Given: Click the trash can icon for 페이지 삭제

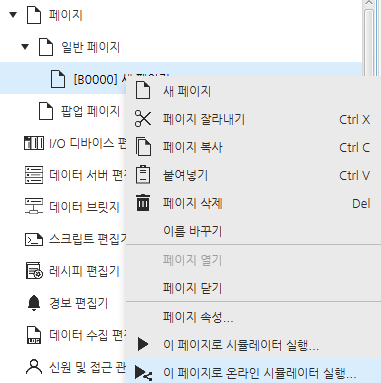Looking at the screenshot, I should [143, 203].
